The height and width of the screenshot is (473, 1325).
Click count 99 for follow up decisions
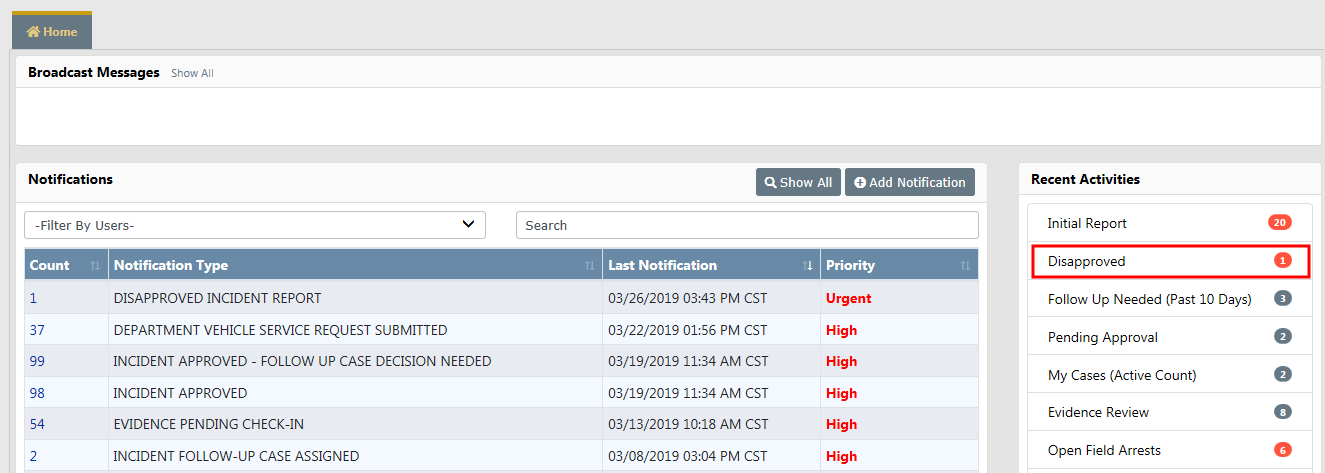click(37, 361)
